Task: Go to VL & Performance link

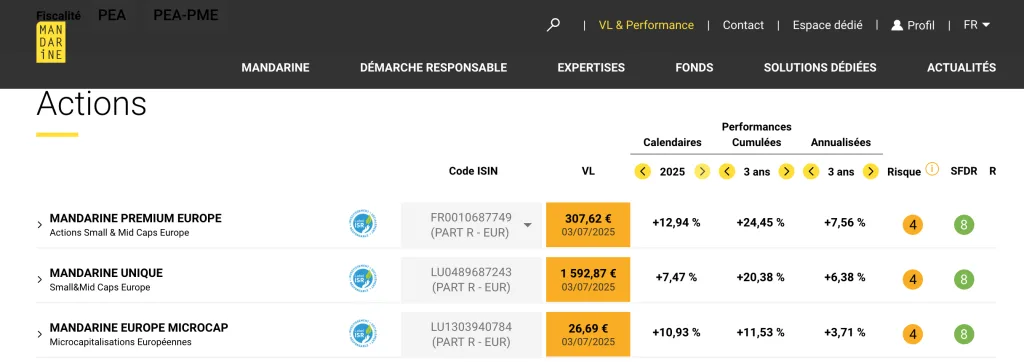Action: pos(646,25)
